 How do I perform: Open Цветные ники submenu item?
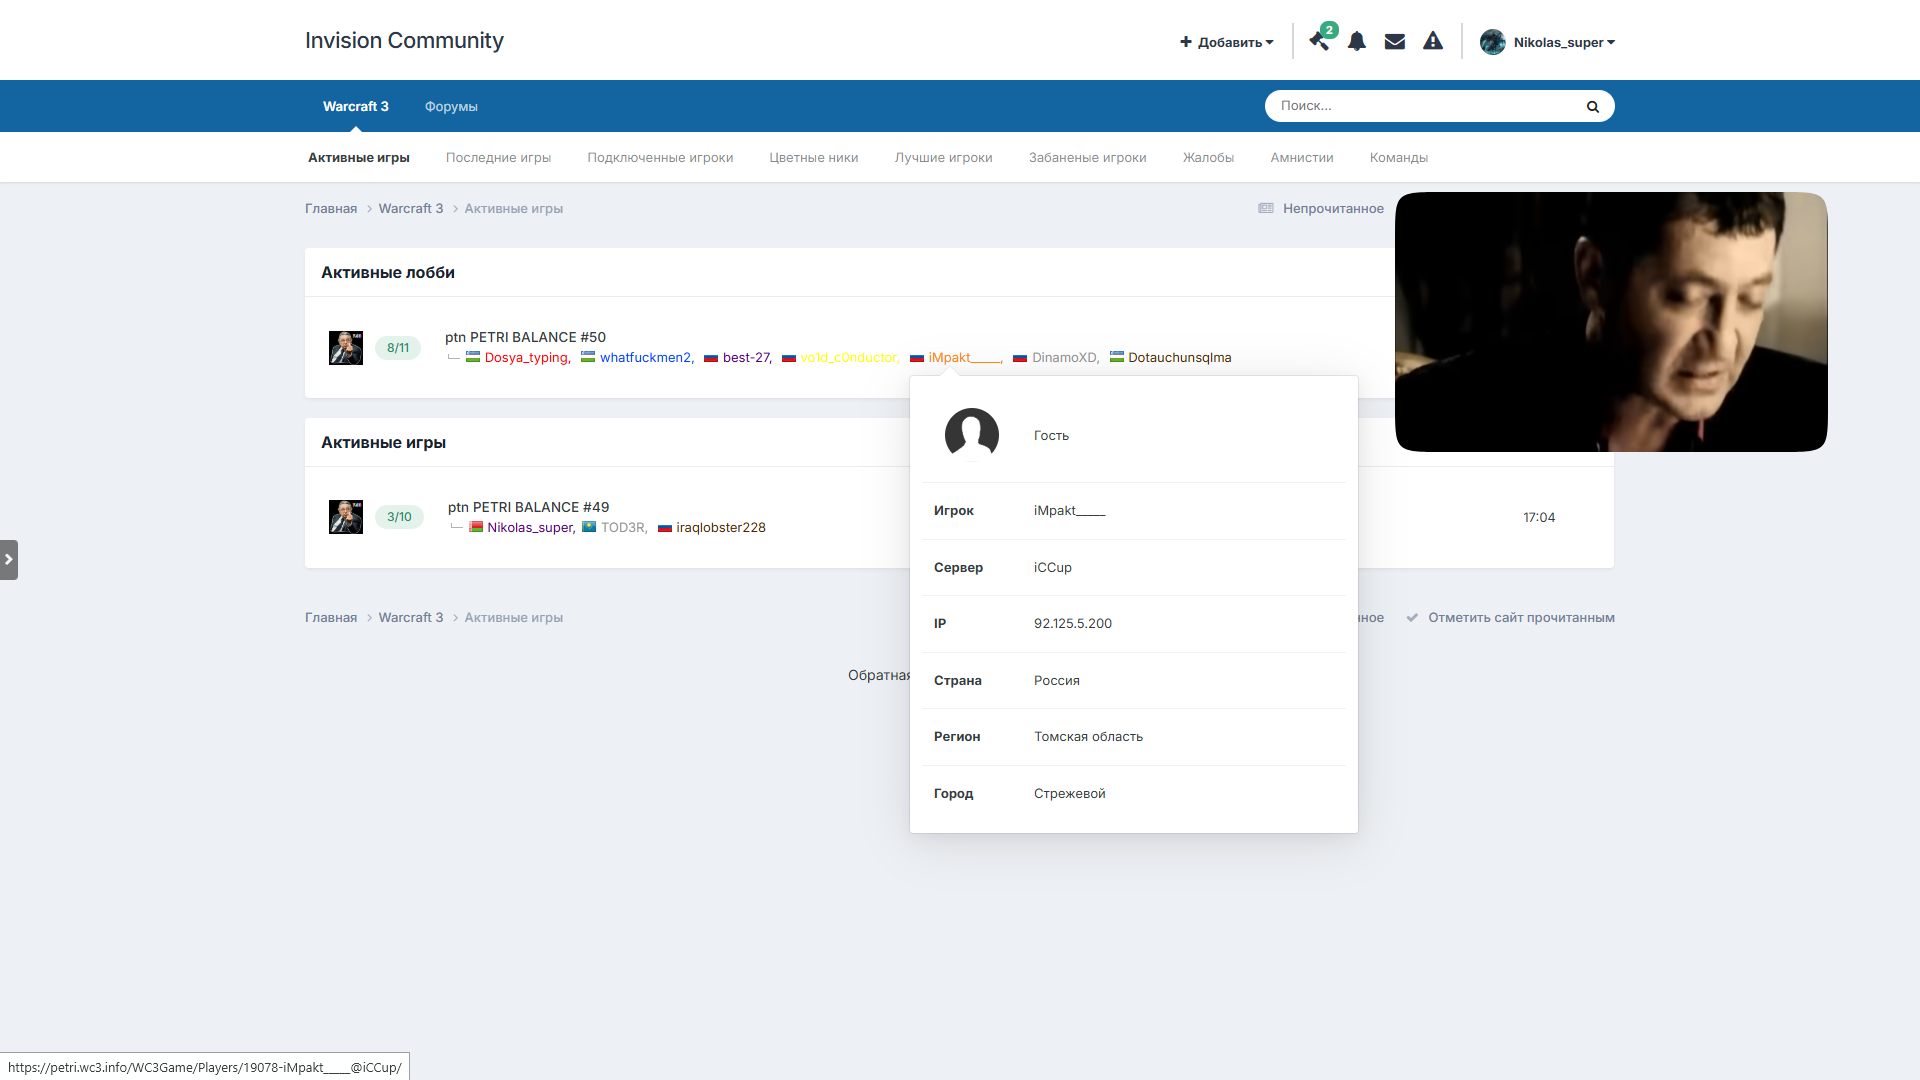tap(814, 157)
